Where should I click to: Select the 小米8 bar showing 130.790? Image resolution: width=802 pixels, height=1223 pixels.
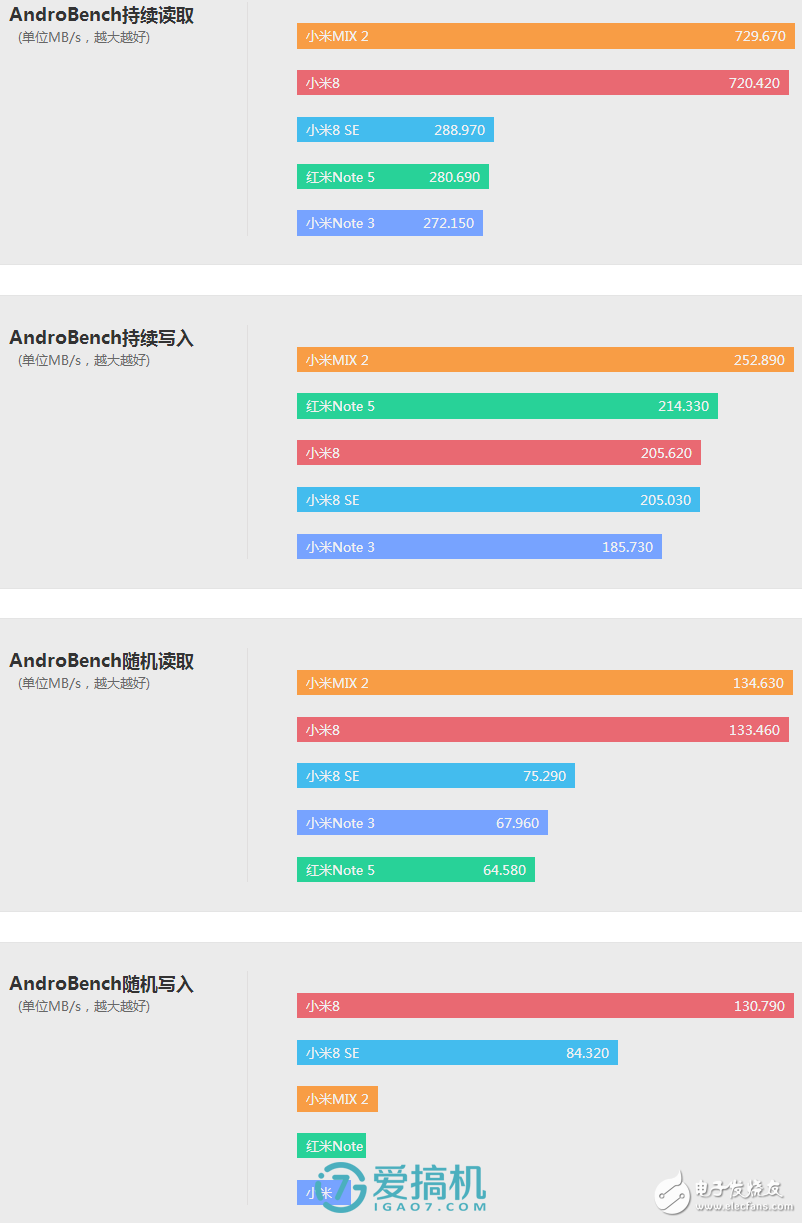[x=545, y=1006]
